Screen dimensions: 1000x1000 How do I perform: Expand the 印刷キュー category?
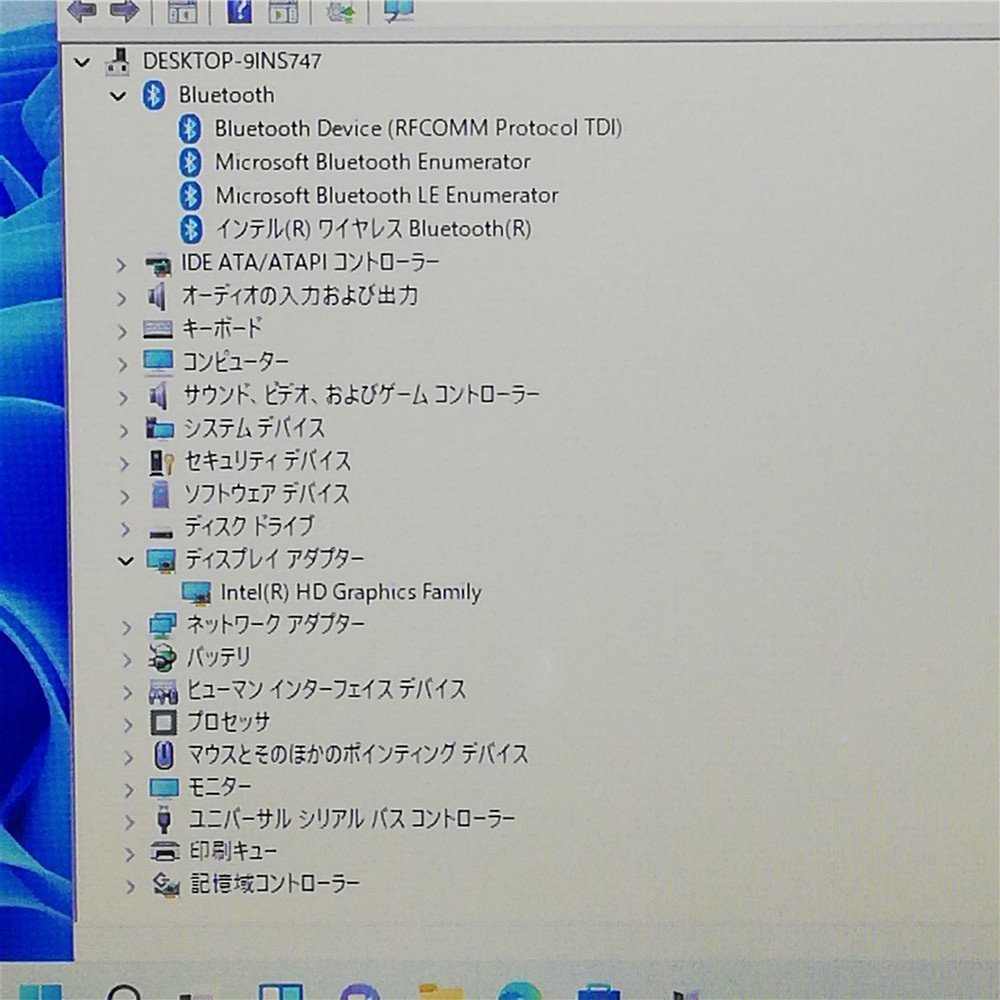[x=130, y=853]
